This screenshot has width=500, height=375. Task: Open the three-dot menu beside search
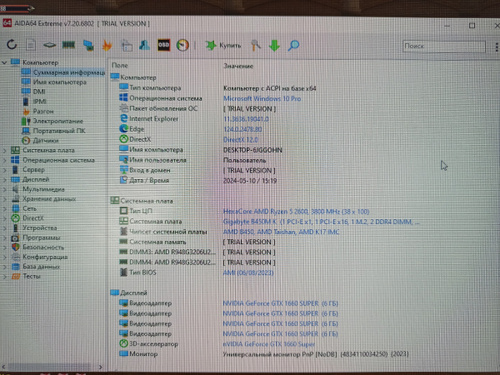coord(496,47)
